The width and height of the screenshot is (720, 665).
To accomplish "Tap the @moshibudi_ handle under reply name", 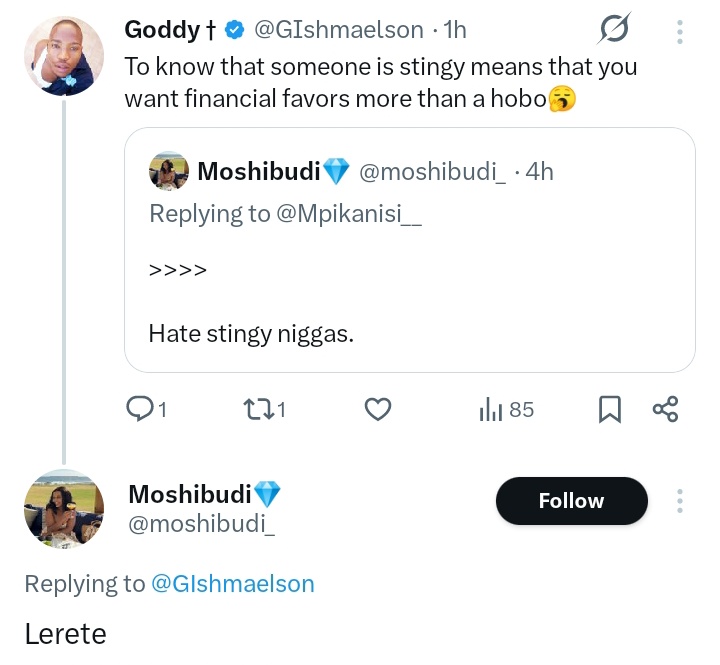I will [x=201, y=523].
